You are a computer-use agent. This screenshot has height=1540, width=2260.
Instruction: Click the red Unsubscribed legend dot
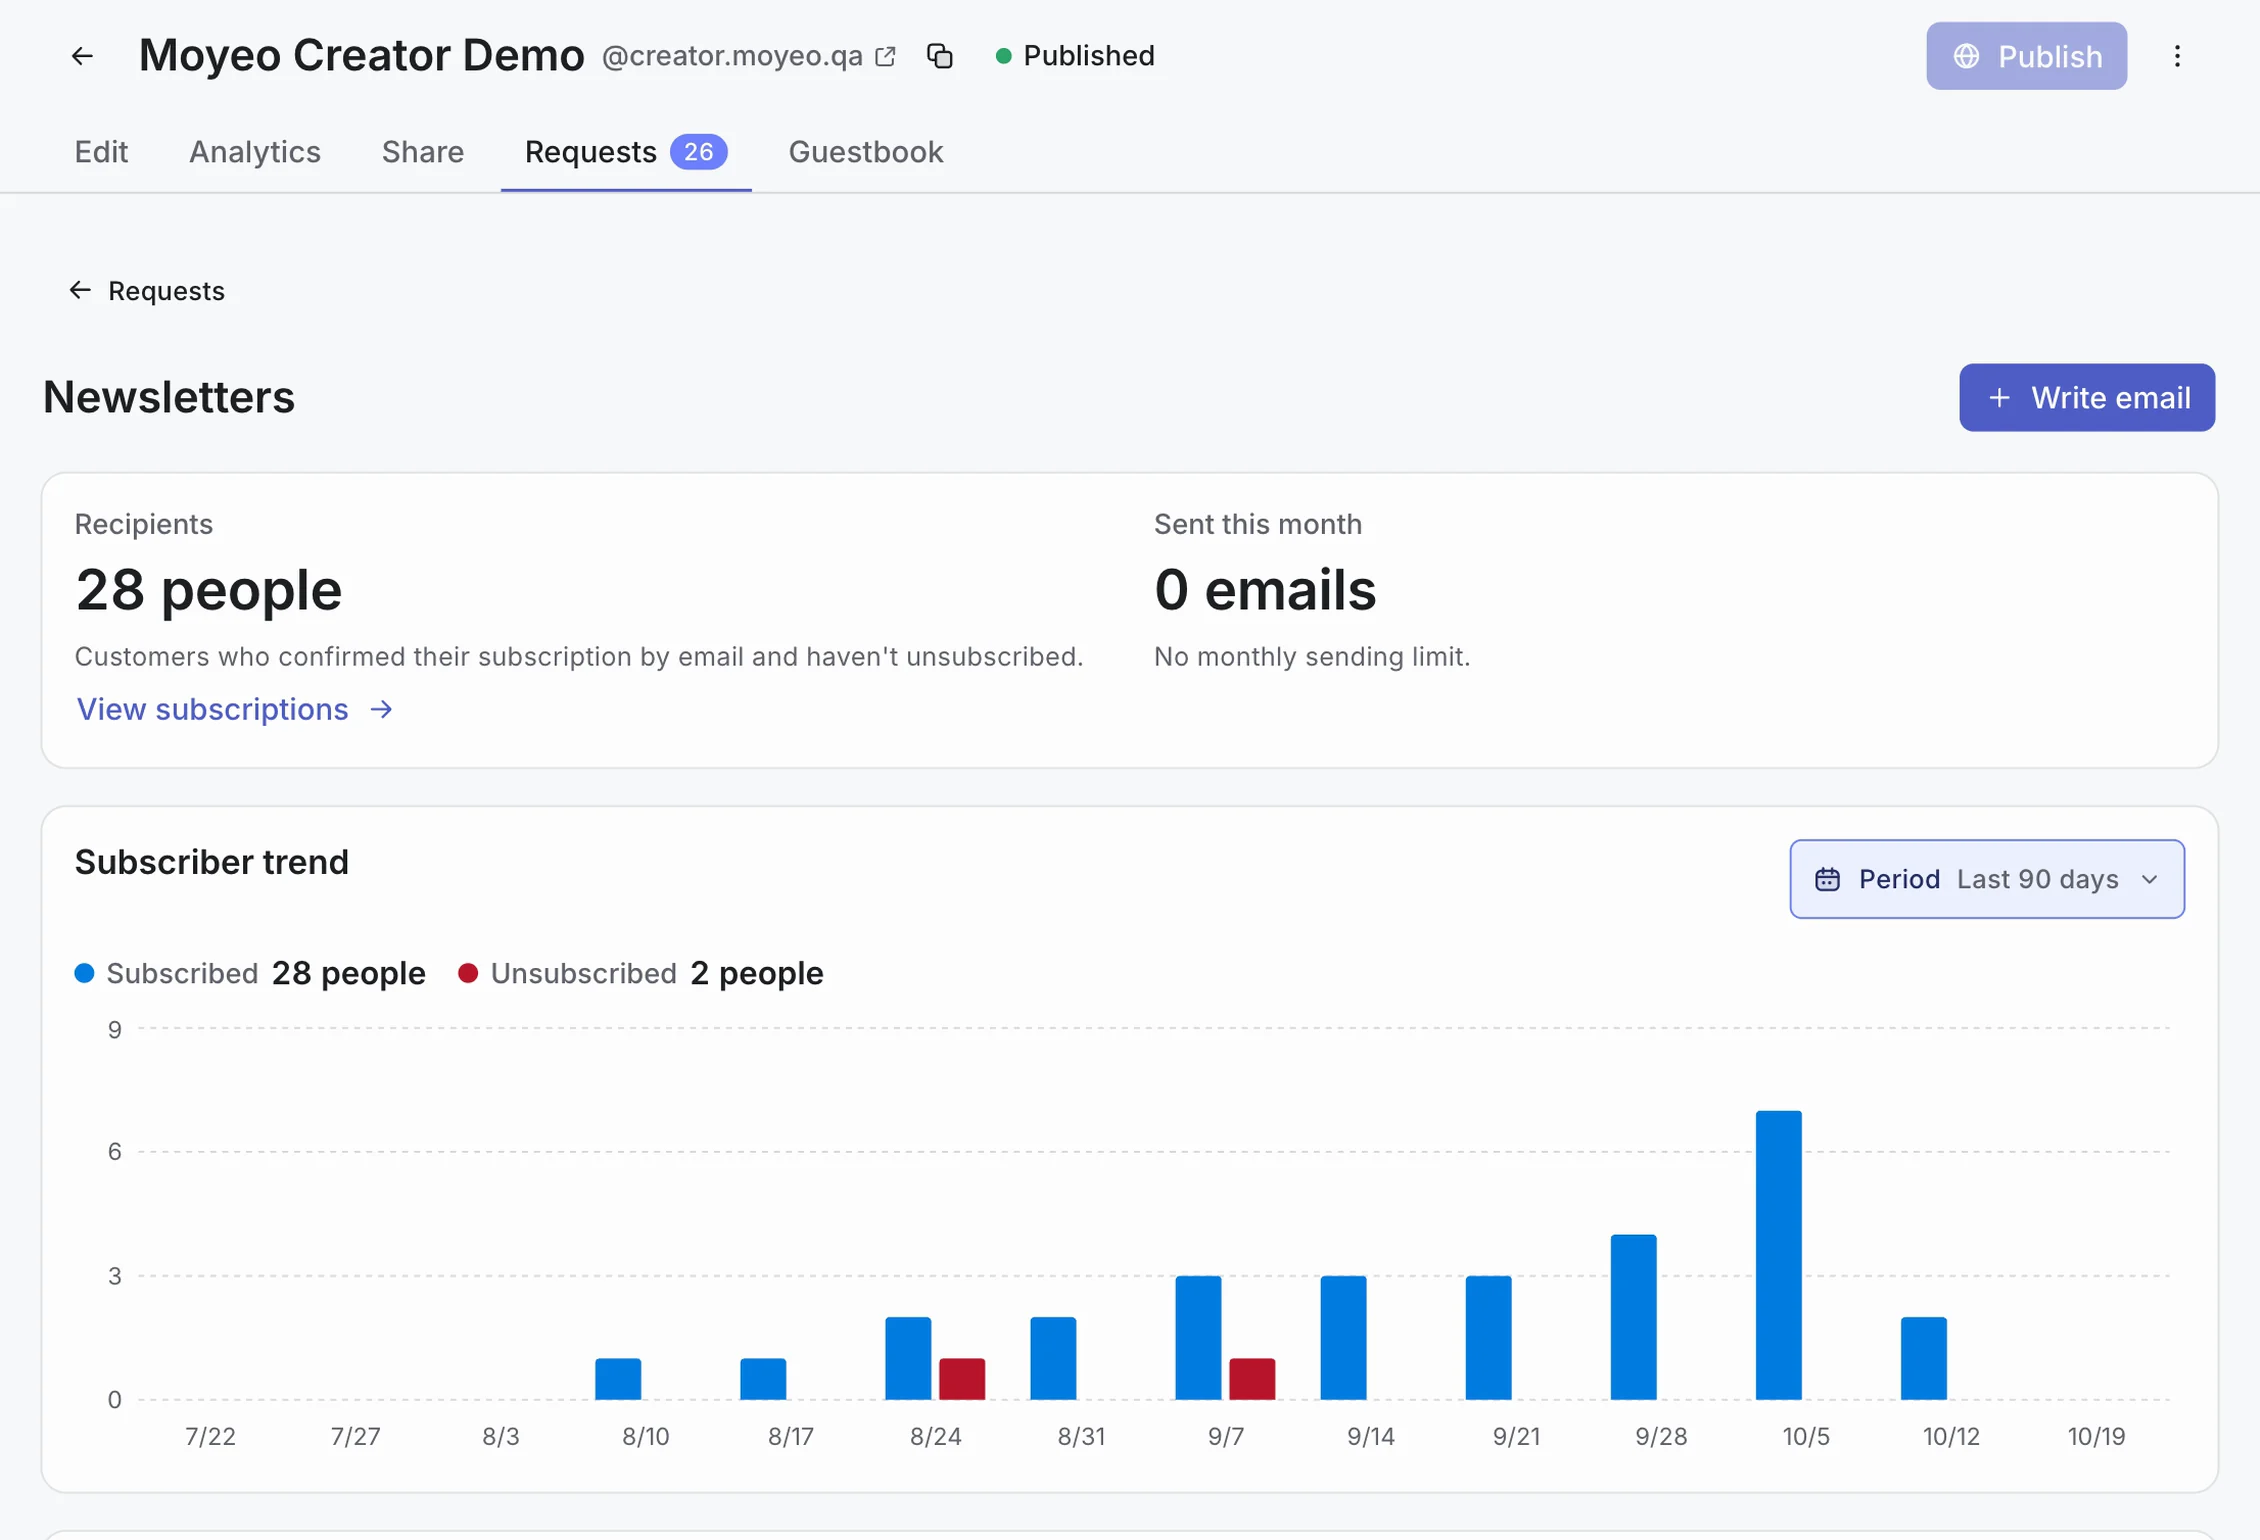point(468,973)
